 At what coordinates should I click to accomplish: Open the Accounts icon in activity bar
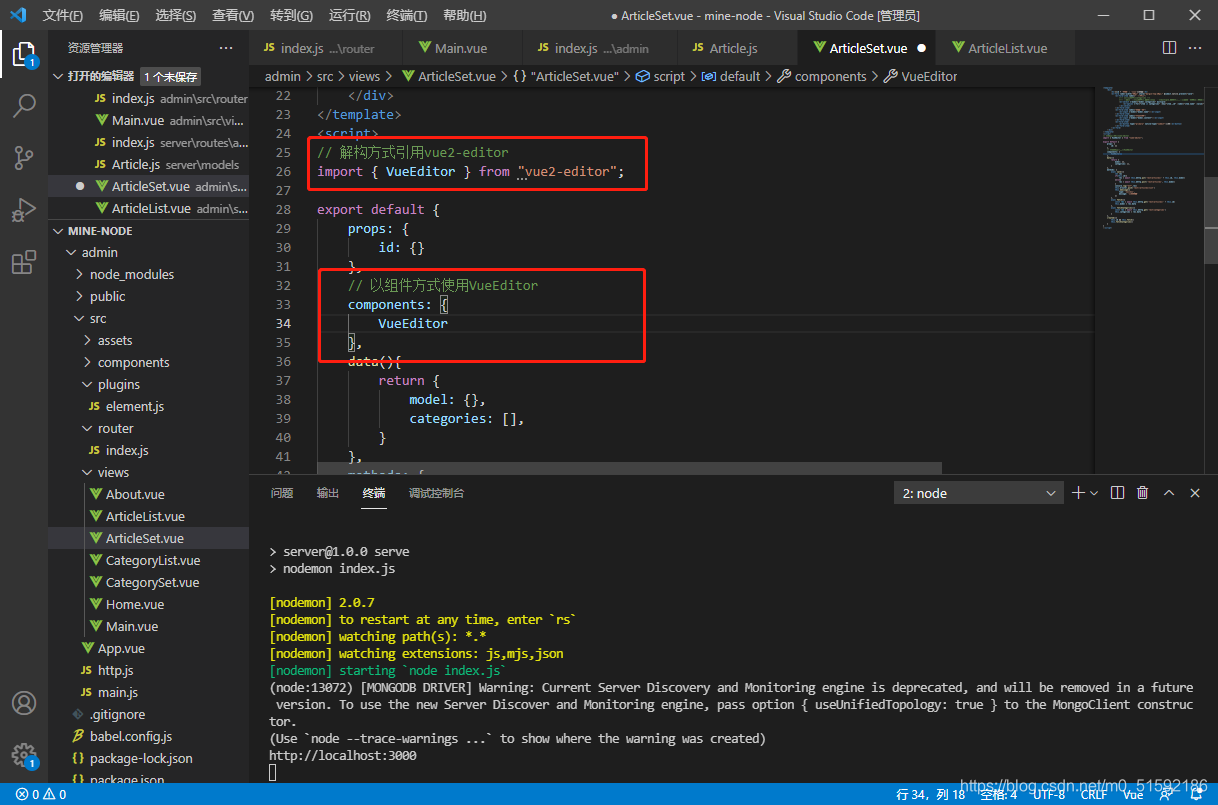tap(24, 703)
